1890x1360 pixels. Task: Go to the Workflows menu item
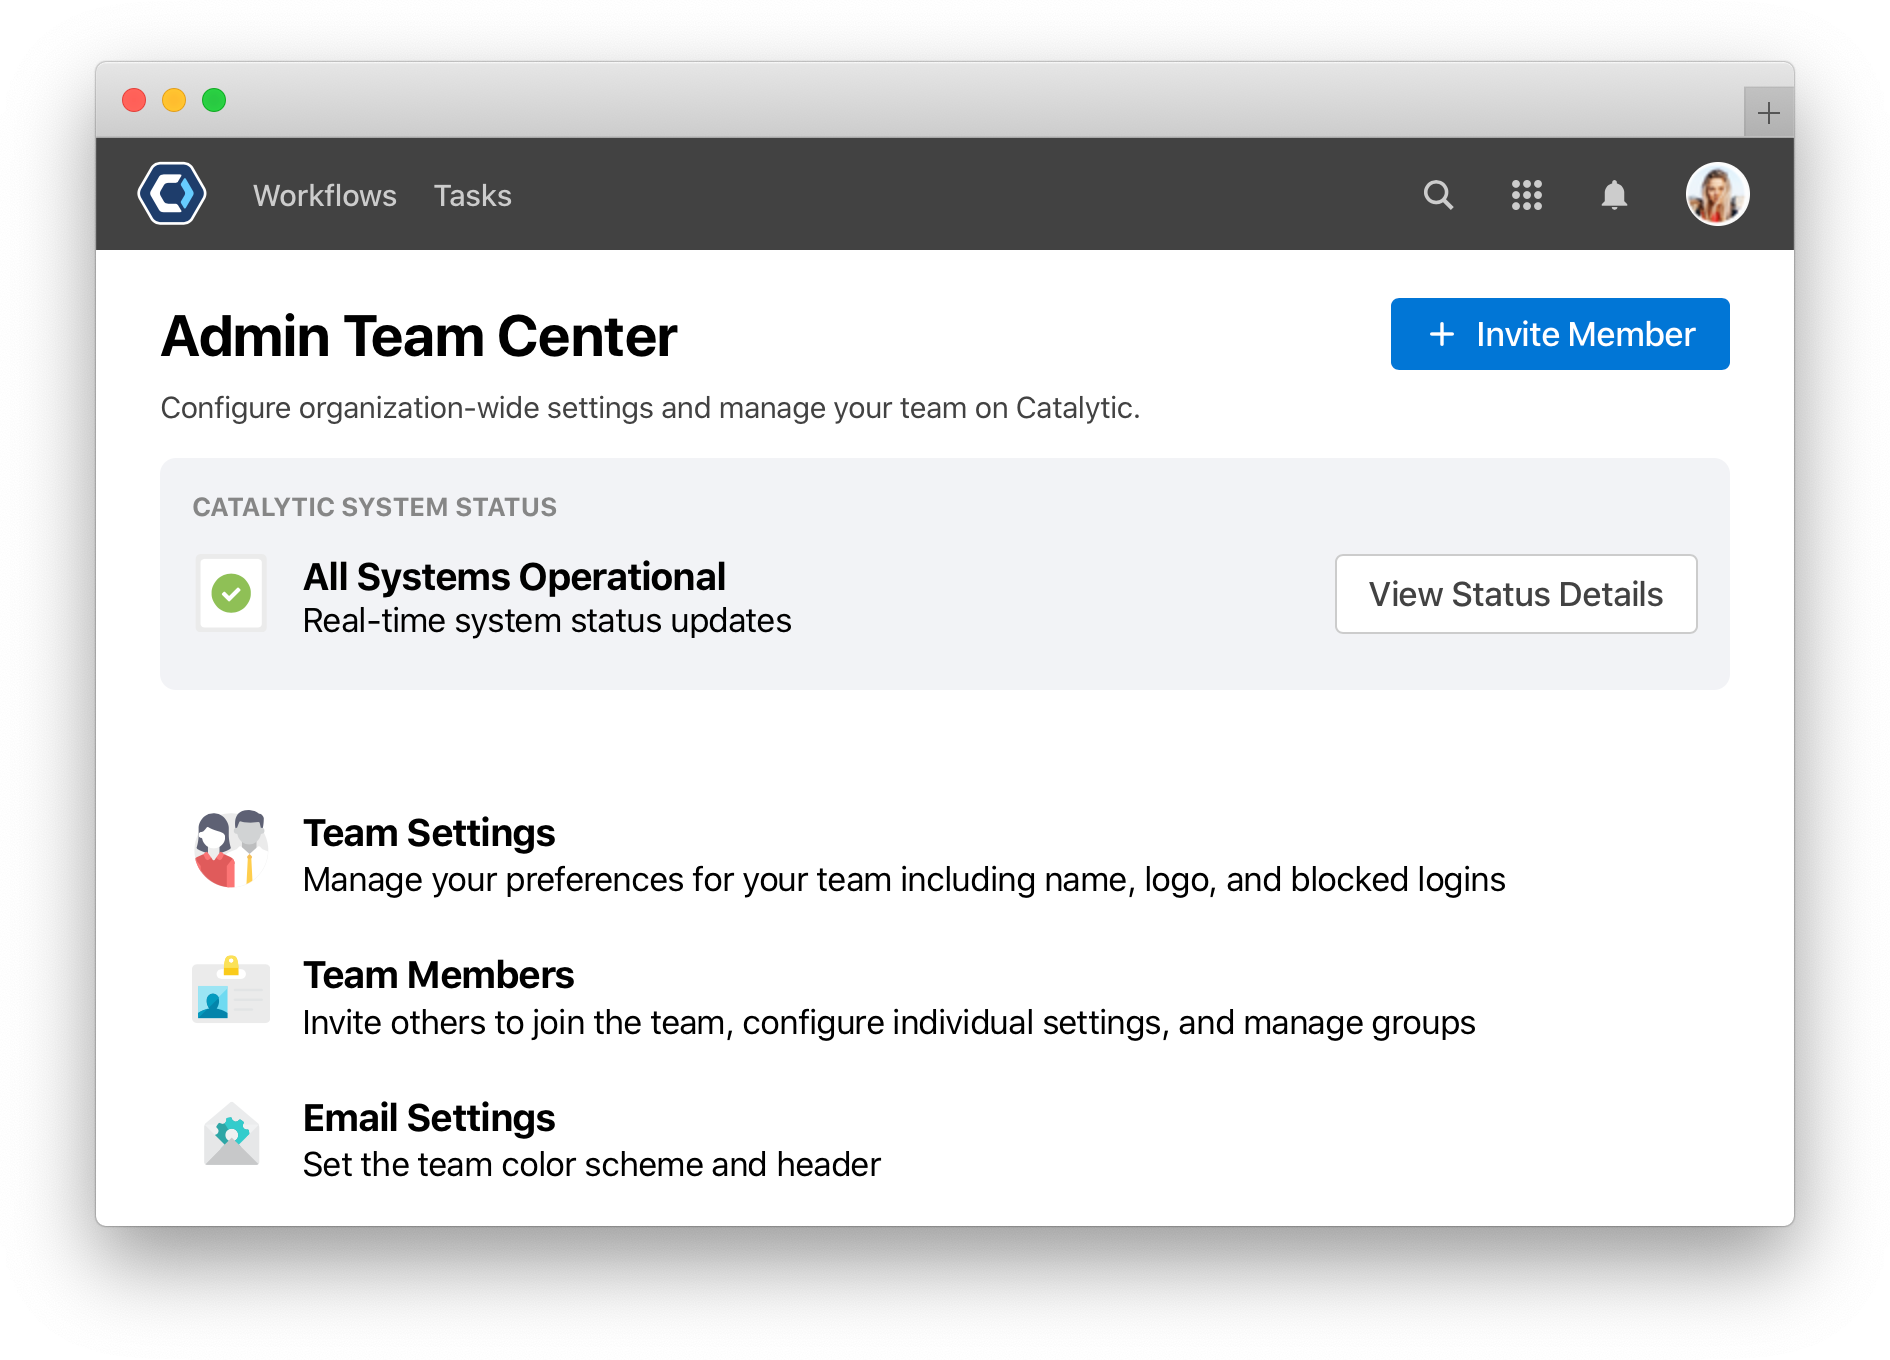click(325, 195)
